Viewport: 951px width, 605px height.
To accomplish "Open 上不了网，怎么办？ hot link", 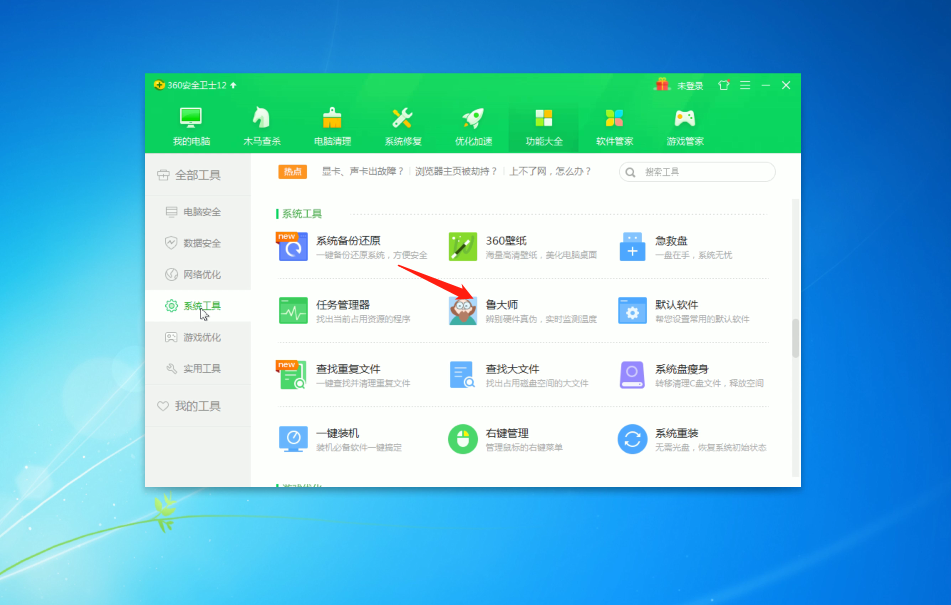I will [x=550, y=172].
